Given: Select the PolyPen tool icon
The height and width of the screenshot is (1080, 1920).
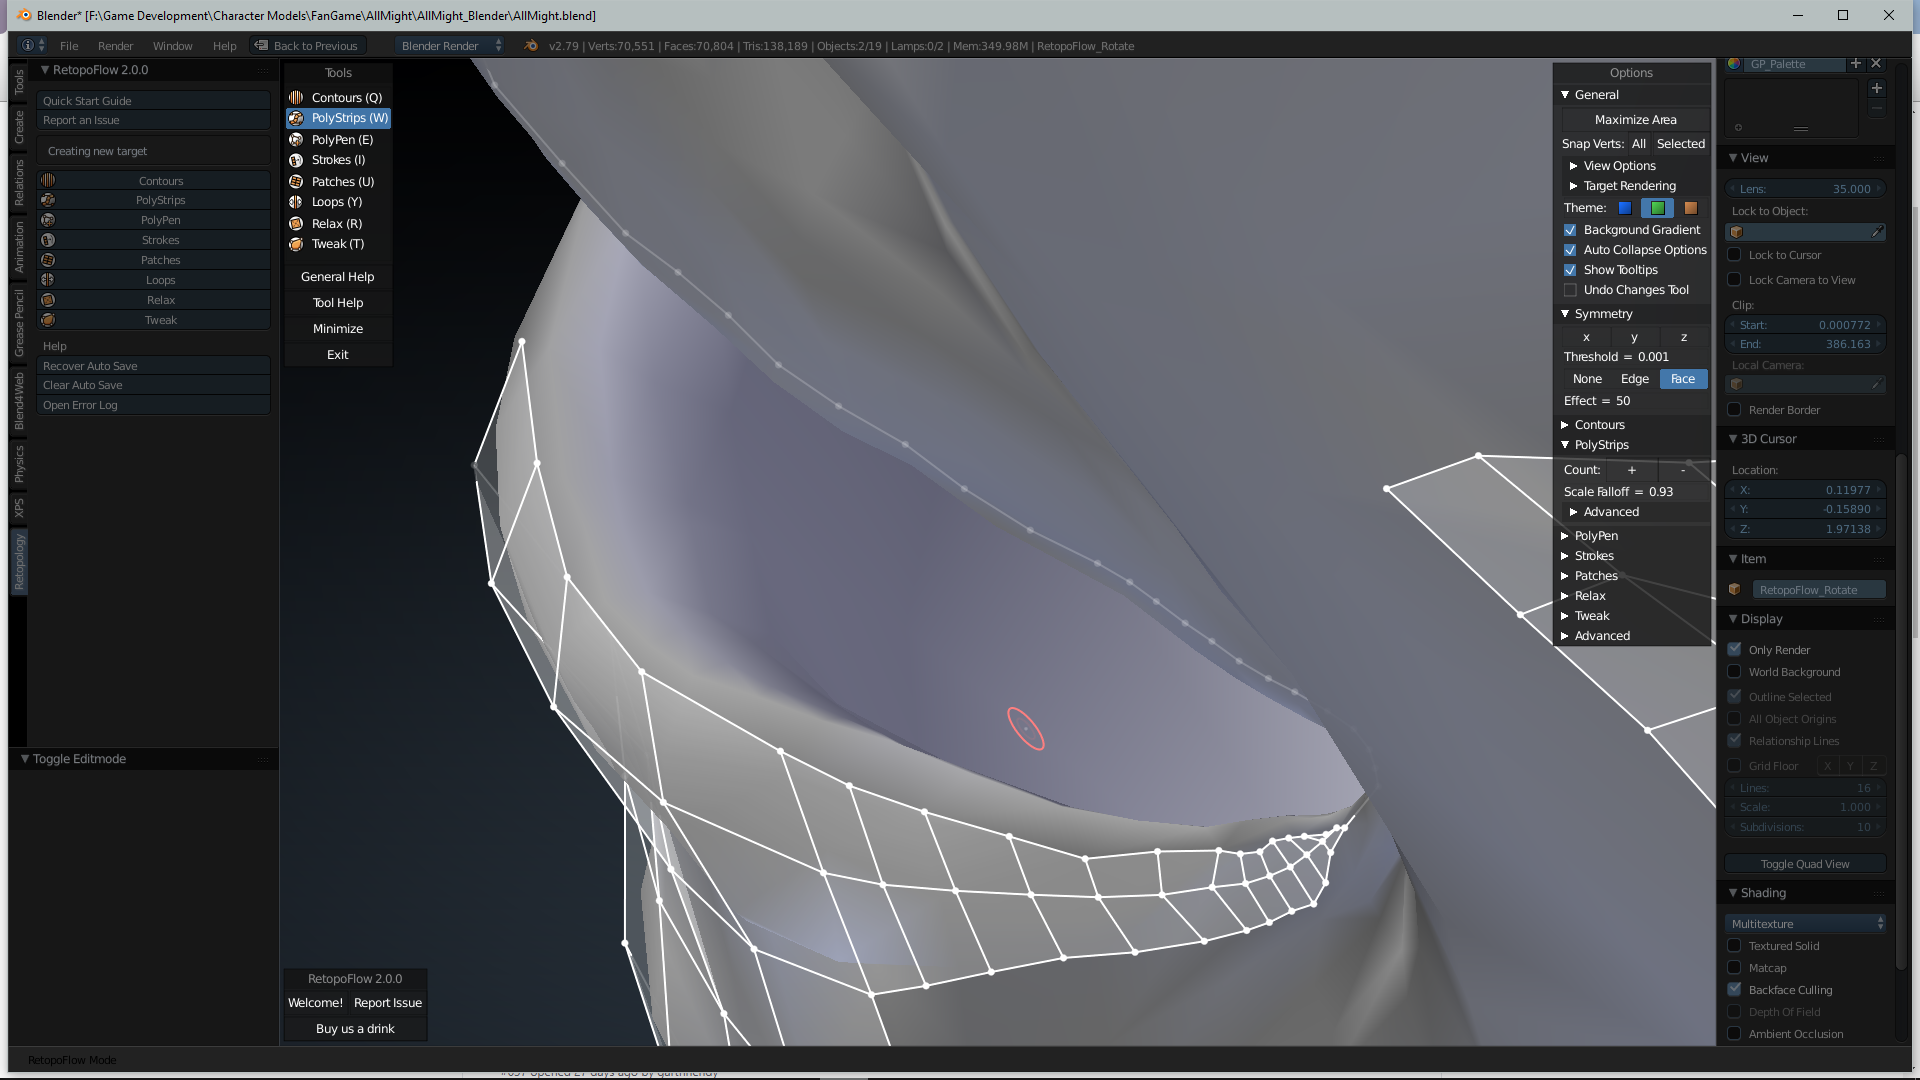Looking at the screenshot, I should pyautogui.click(x=296, y=139).
